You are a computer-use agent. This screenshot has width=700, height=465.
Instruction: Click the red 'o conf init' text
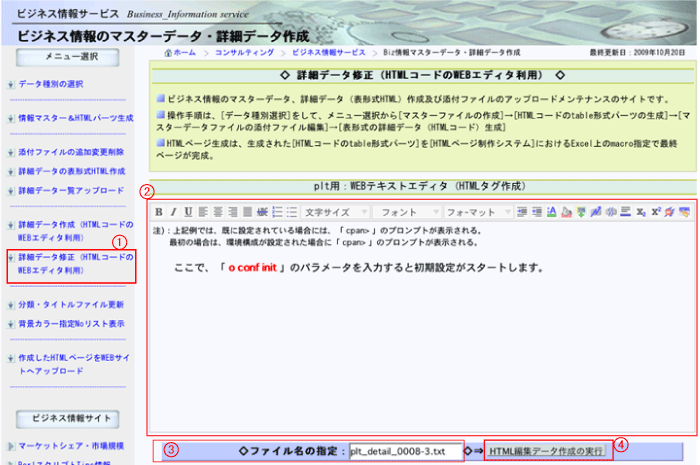(253, 268)
